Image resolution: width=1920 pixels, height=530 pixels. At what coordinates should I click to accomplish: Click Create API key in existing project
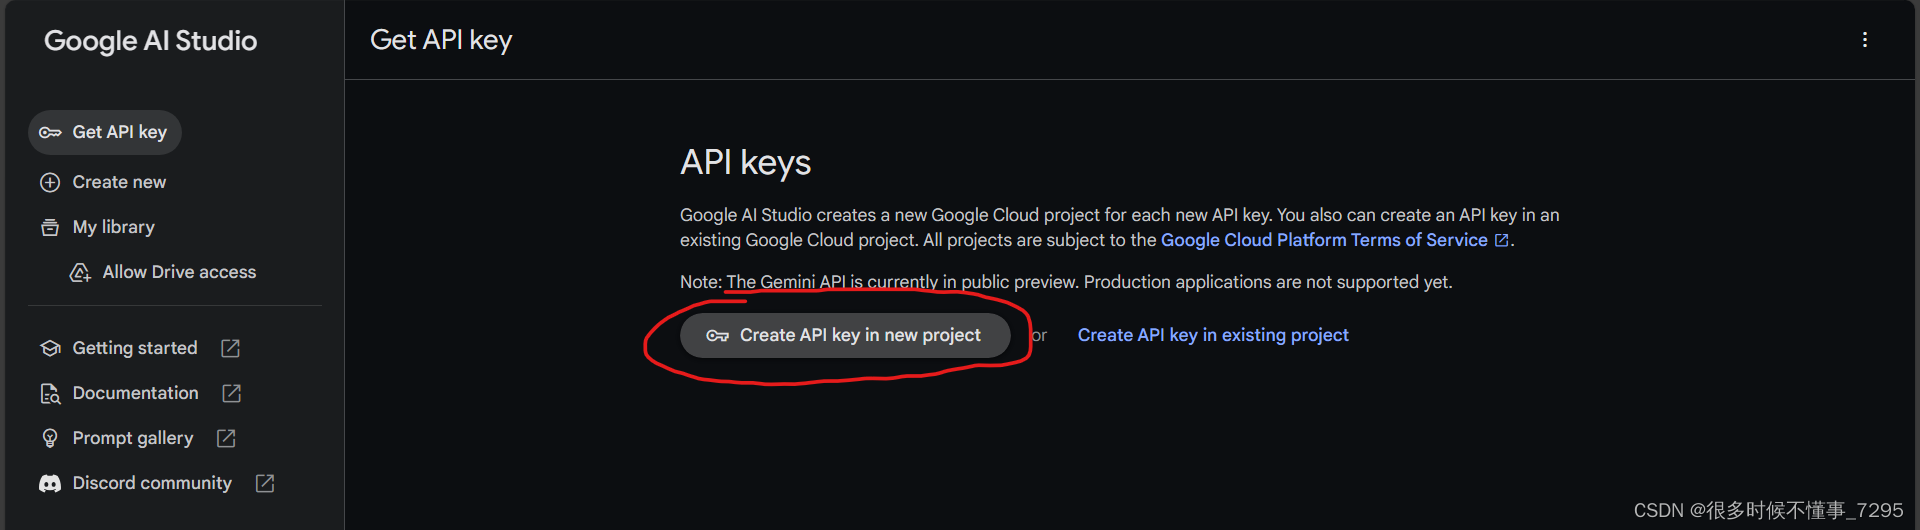tap(1213, 335)
